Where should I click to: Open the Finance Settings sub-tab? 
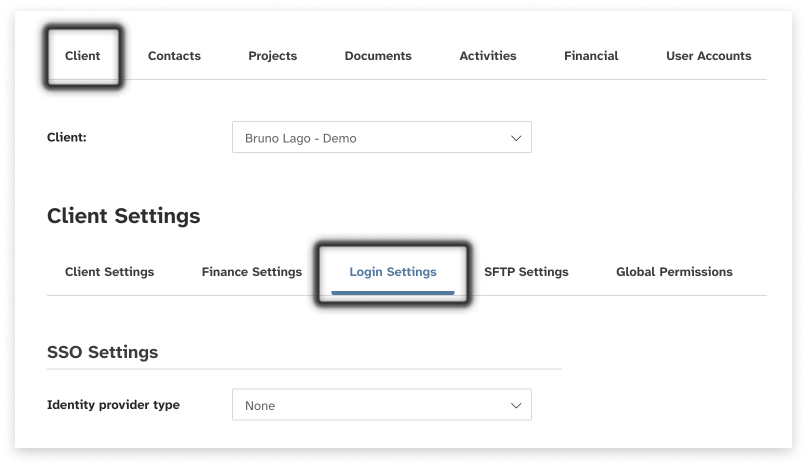pyautogui.click(x=251, y=272)
